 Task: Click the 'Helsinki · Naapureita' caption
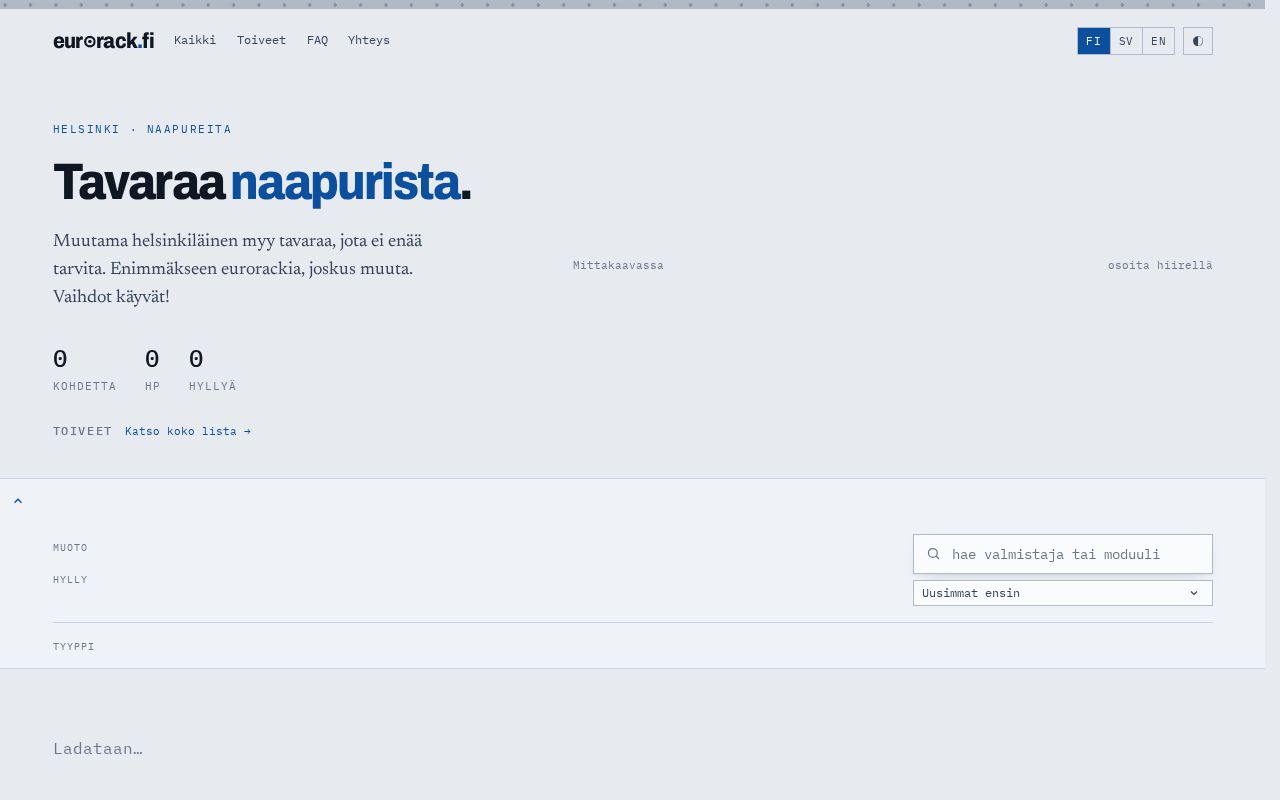click(142, 130)
